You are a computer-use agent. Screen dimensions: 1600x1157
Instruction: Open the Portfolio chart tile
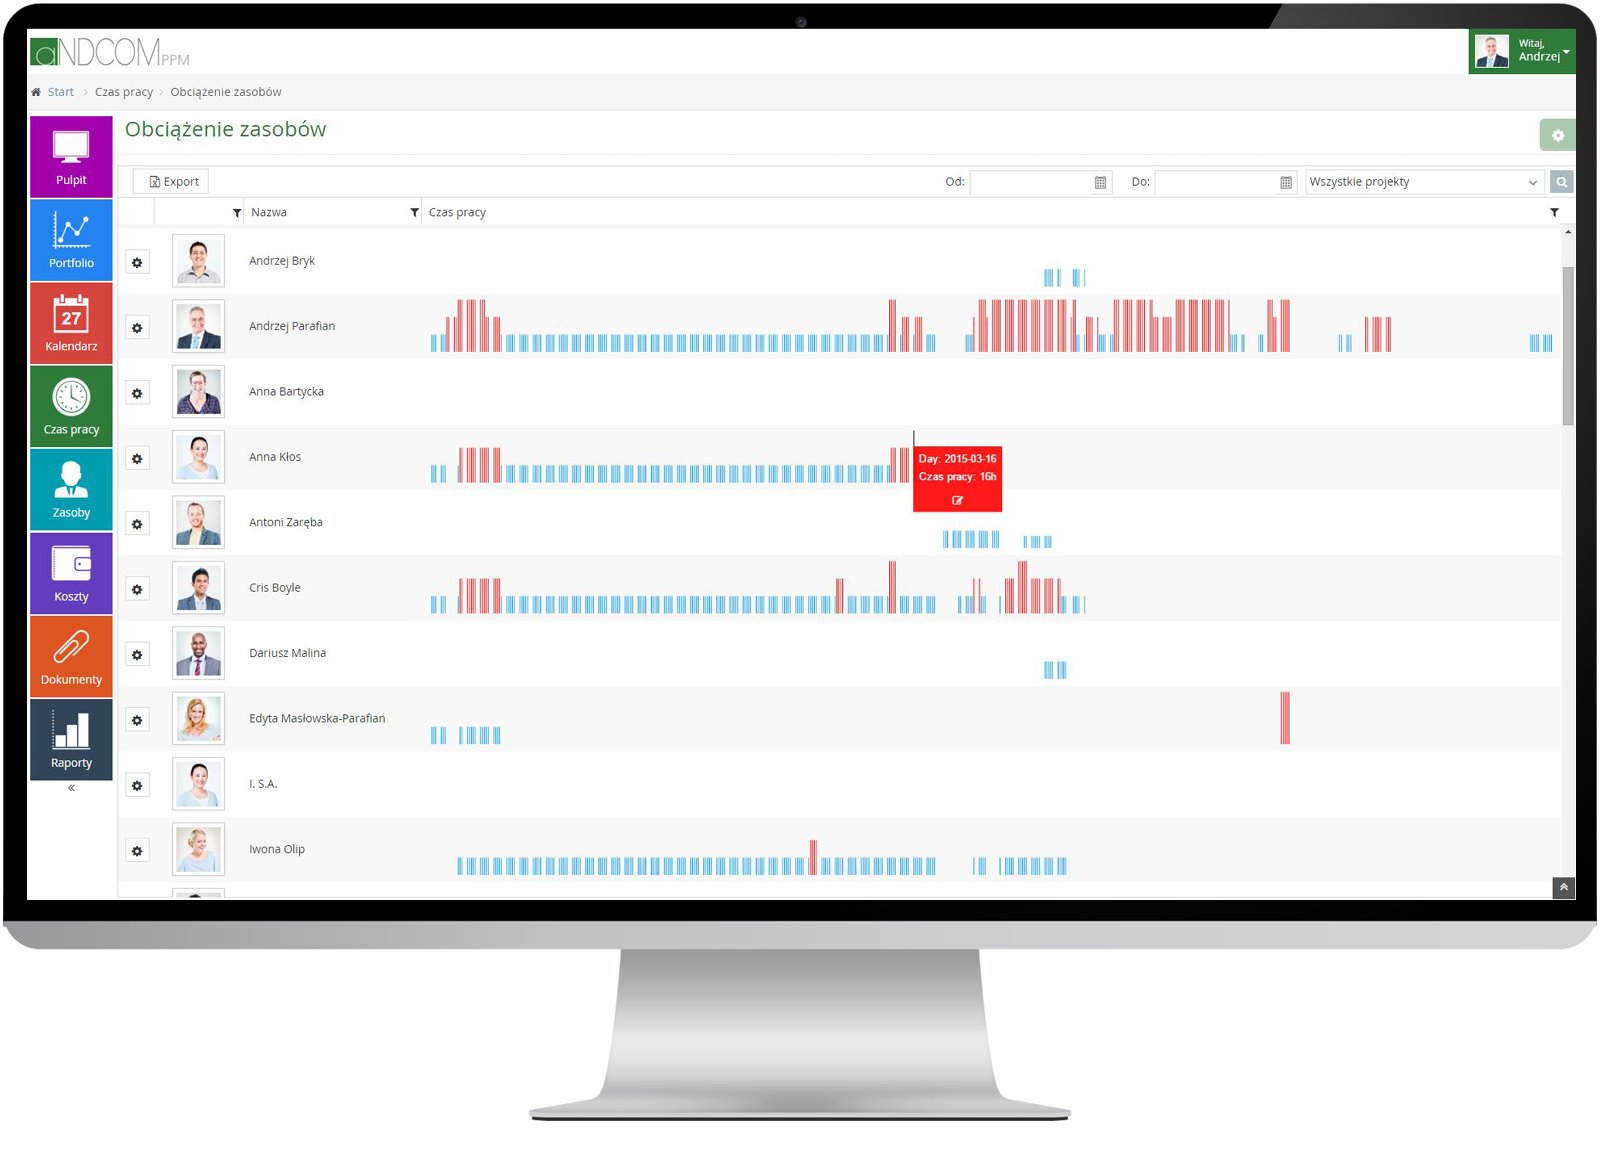(x=71, y=240)
